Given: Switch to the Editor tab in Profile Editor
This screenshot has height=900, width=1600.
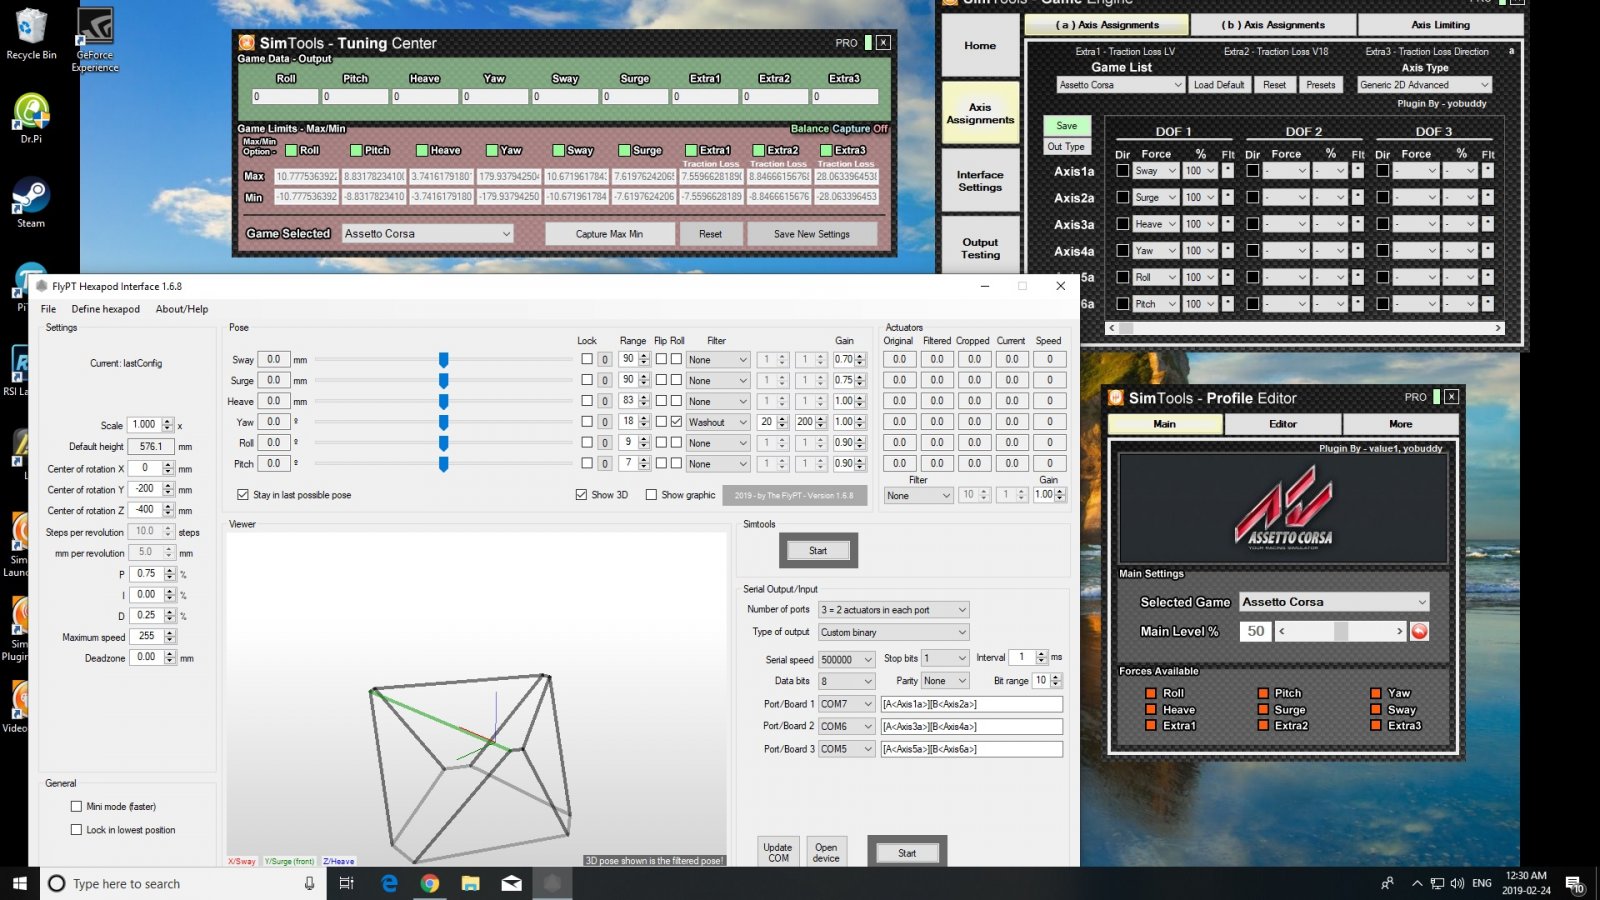Looking at the screenshot, I should coord(1283,424).
